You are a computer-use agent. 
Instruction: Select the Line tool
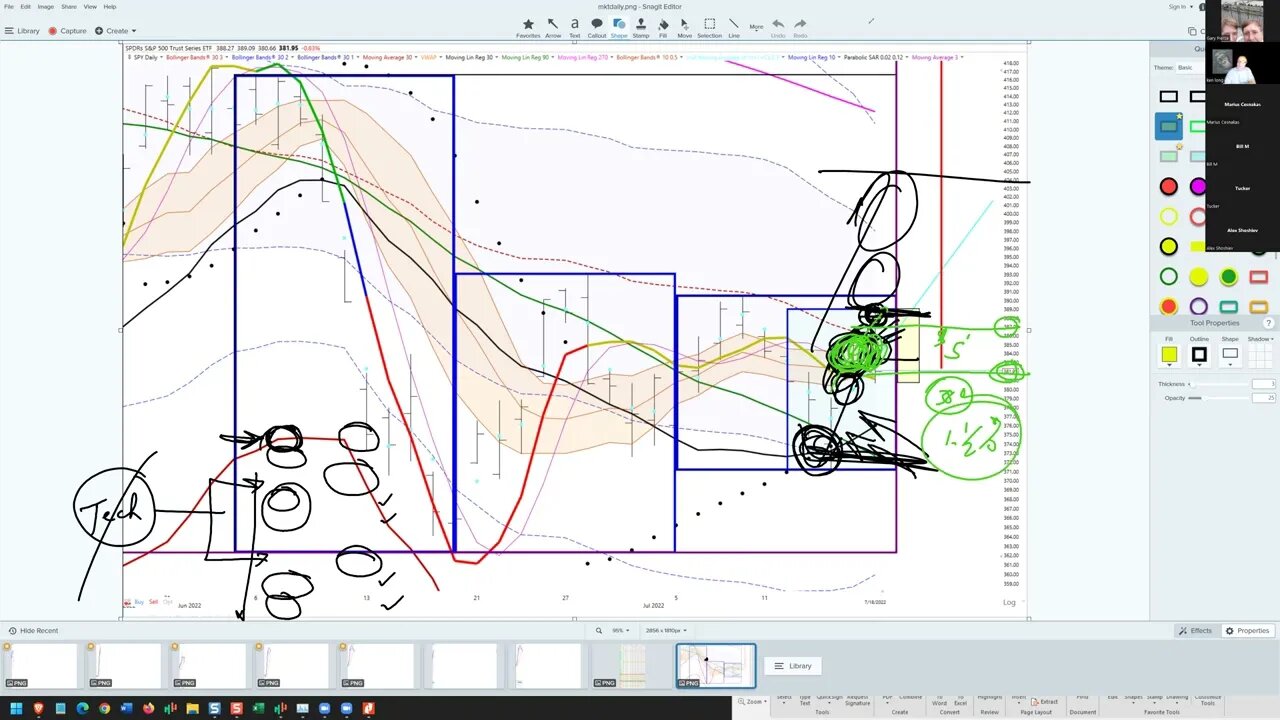[x=734, y=27]
